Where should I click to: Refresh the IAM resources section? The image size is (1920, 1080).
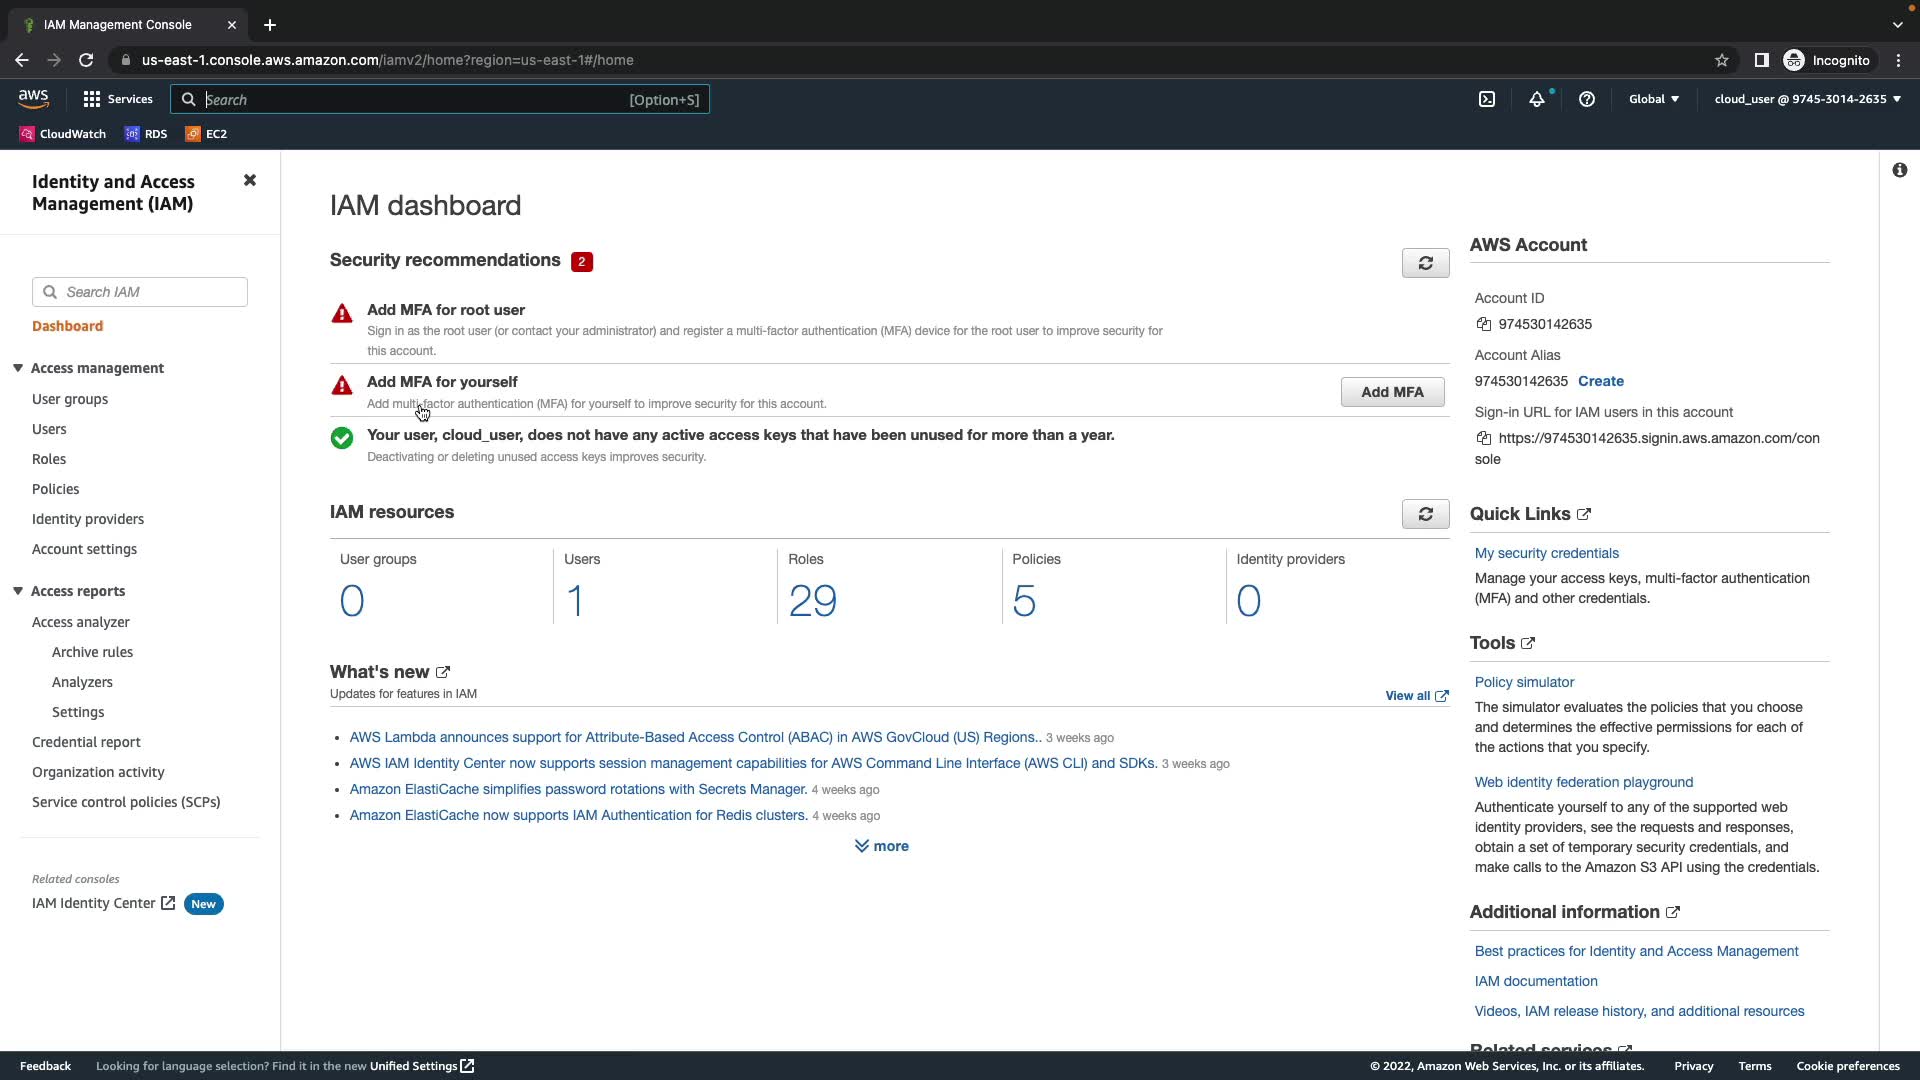(1425, 514)
